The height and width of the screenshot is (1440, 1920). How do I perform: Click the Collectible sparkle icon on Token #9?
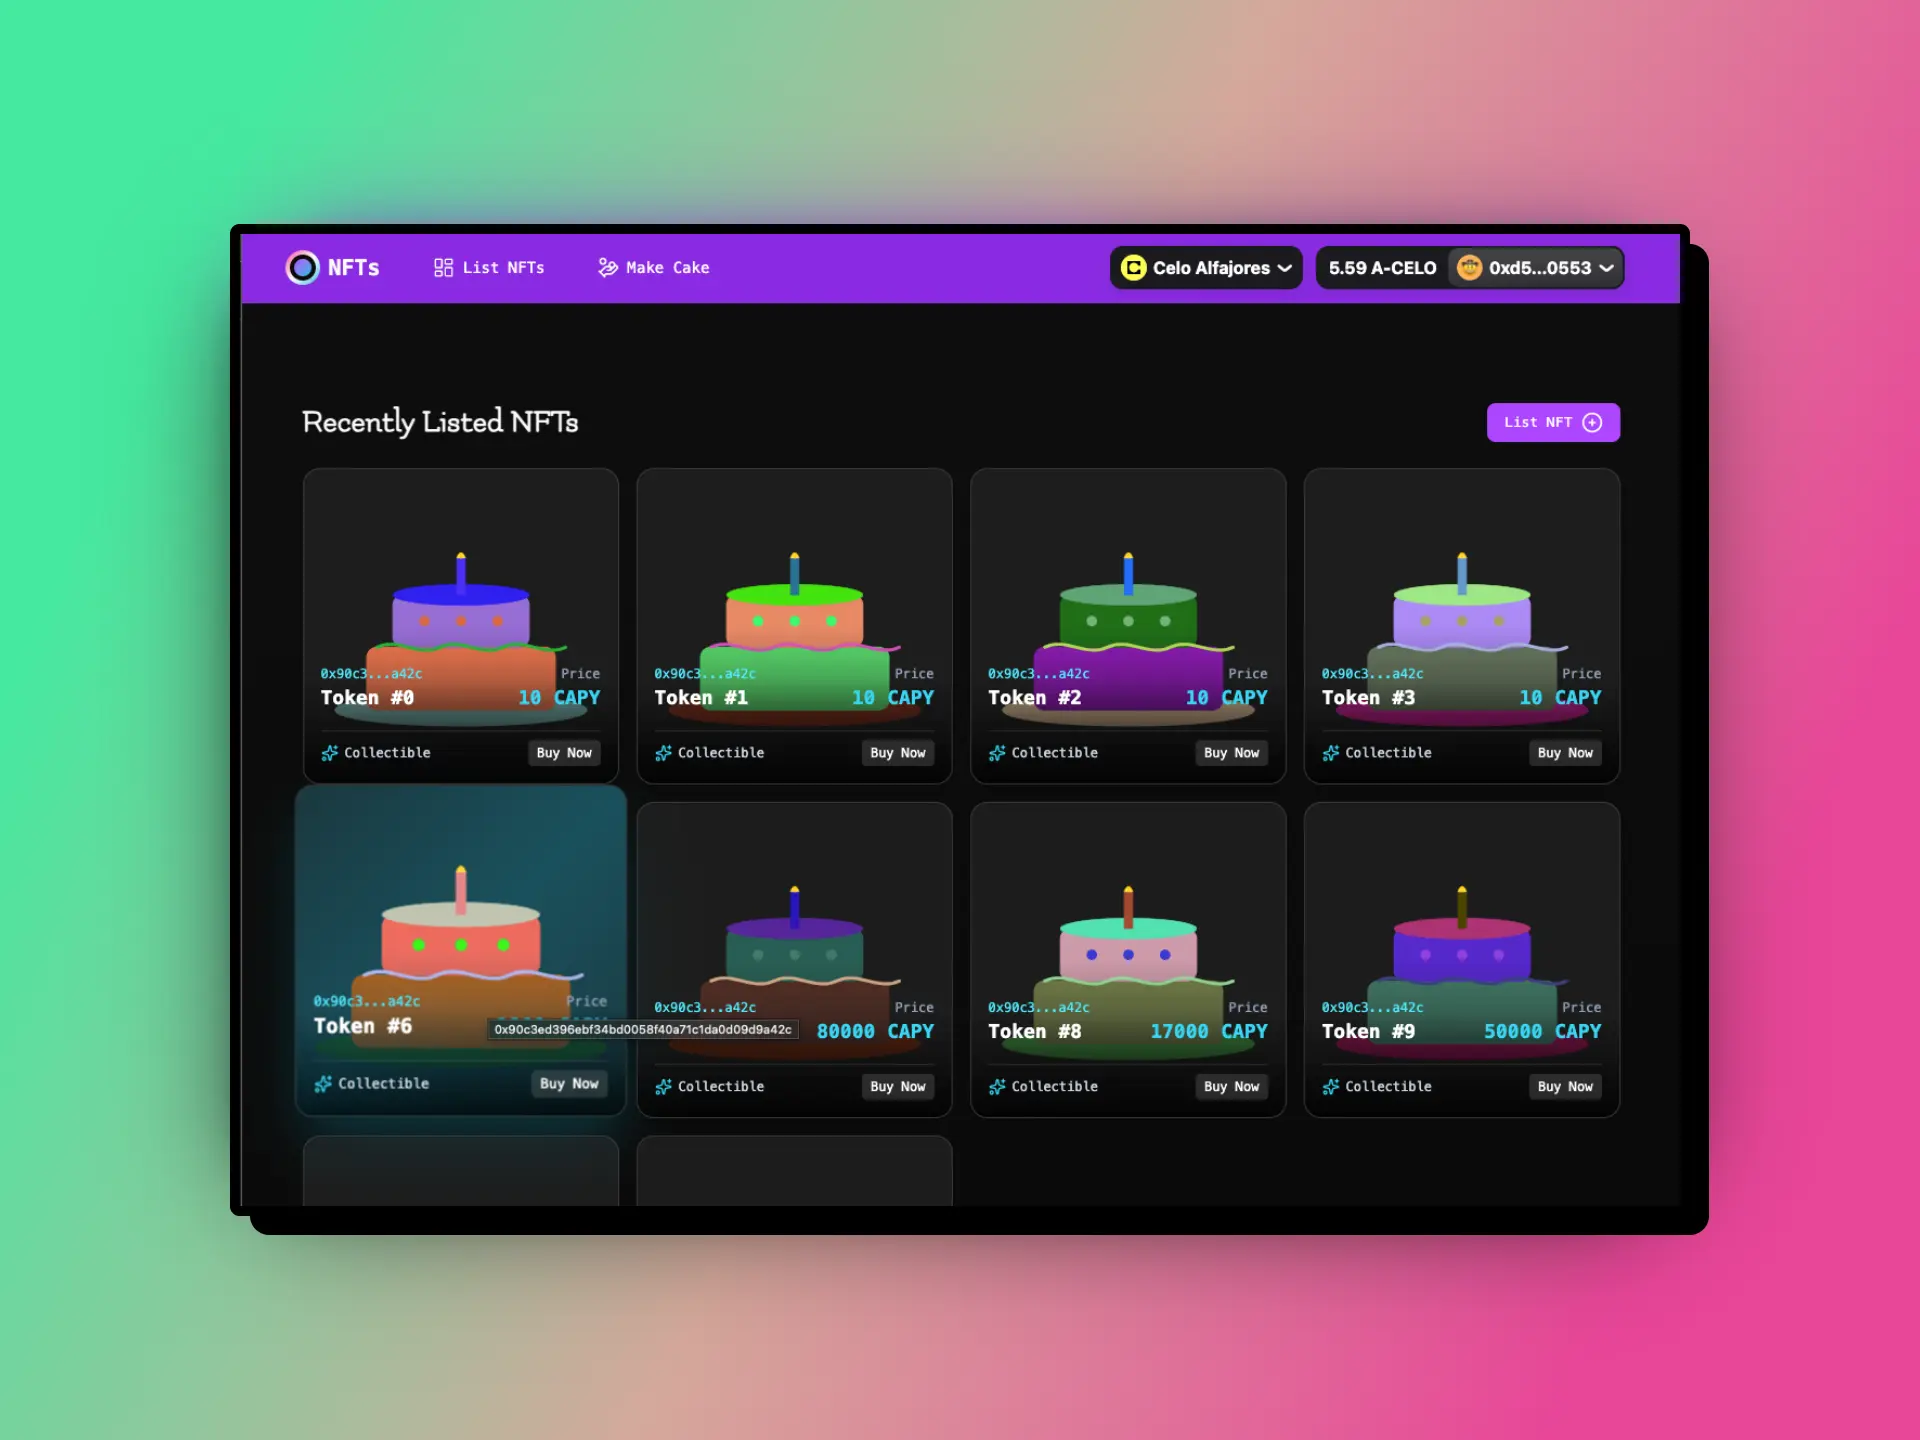pos(1331,1087)
